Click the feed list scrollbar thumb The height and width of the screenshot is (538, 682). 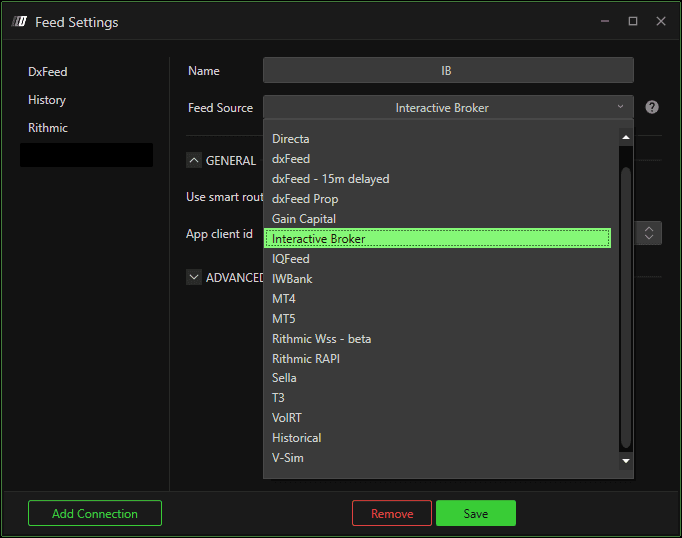(626, 307)
